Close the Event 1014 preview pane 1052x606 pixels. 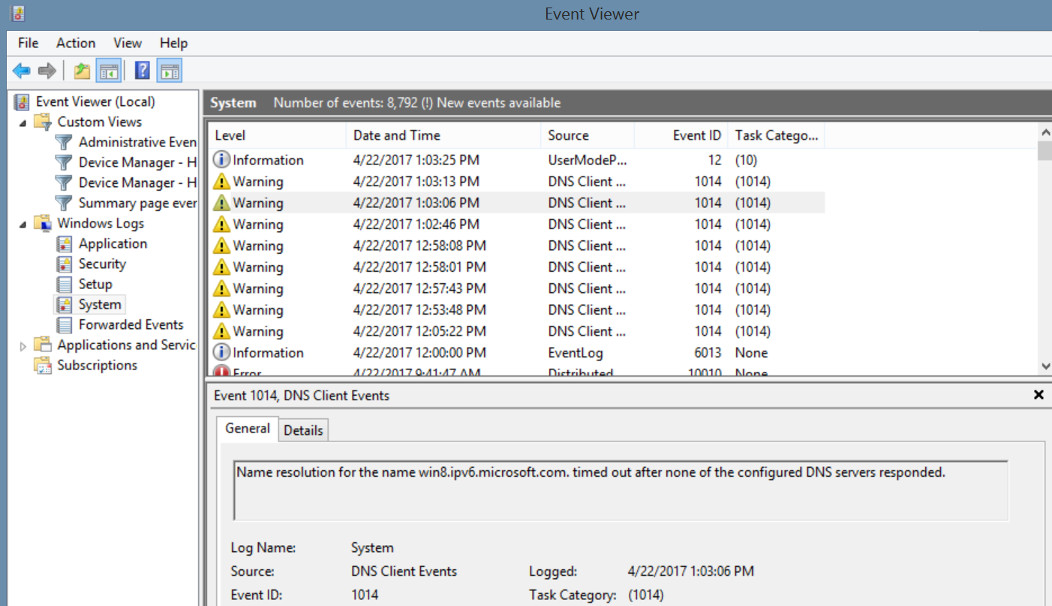[x=1039, y=395]
